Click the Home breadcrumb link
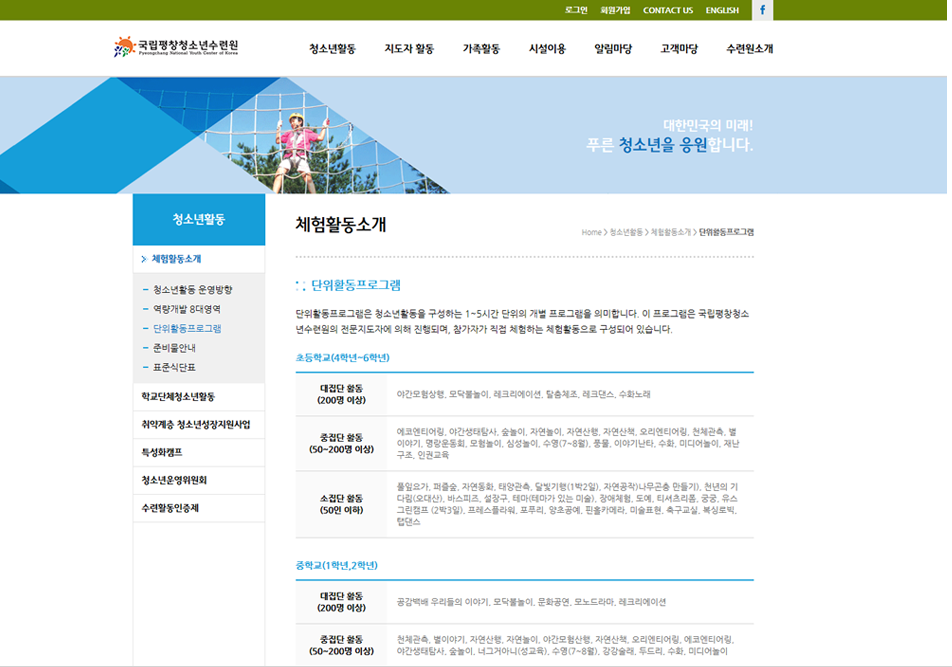This screenshot has width=952, height=667. (x=591, y=232)
